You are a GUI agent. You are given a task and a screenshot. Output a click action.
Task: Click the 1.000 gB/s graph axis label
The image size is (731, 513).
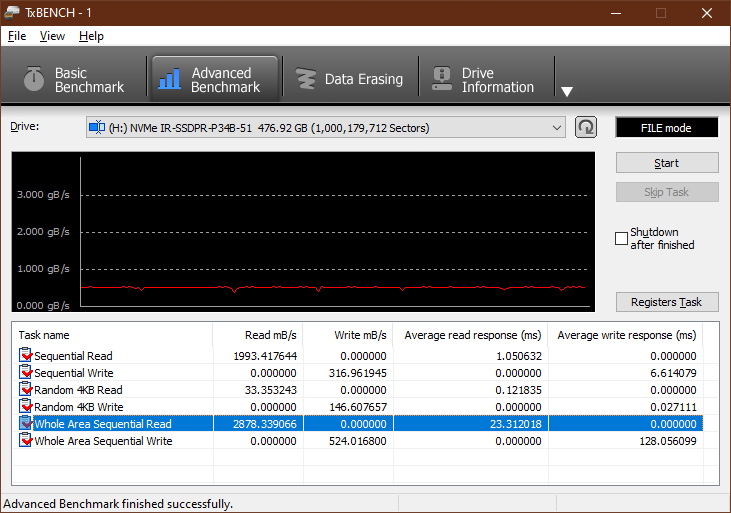[43, 269]
